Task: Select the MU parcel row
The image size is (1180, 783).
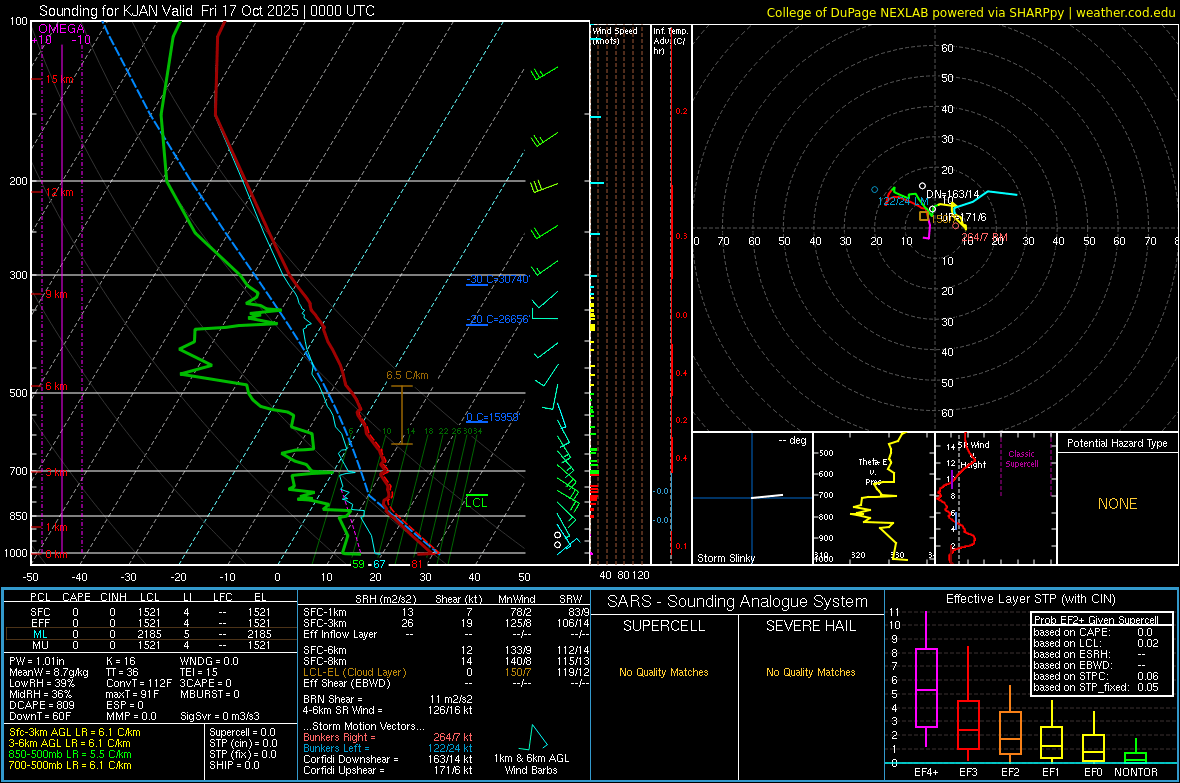Action: pyautogui.click(x=150, y=645)
